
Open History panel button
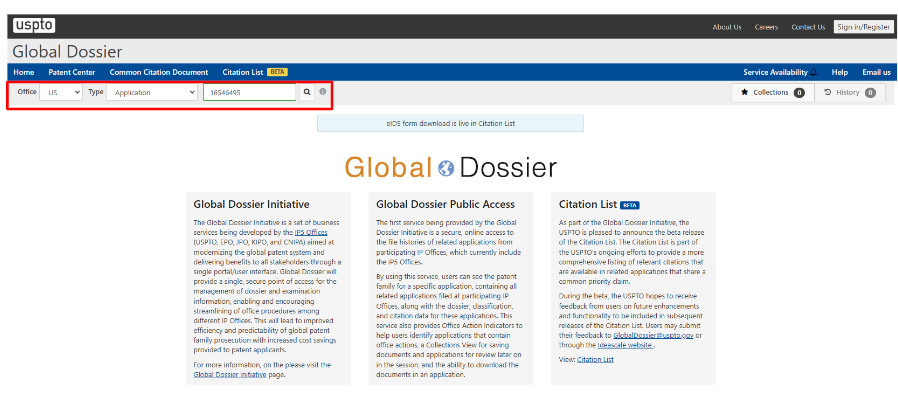click(x=850, y=93)
